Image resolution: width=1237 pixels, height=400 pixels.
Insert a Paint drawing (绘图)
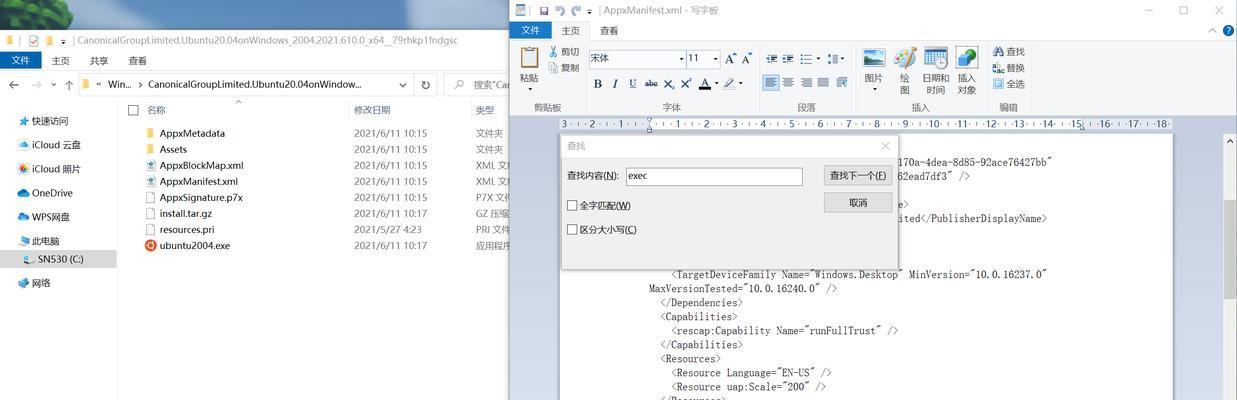click(905, 70)
